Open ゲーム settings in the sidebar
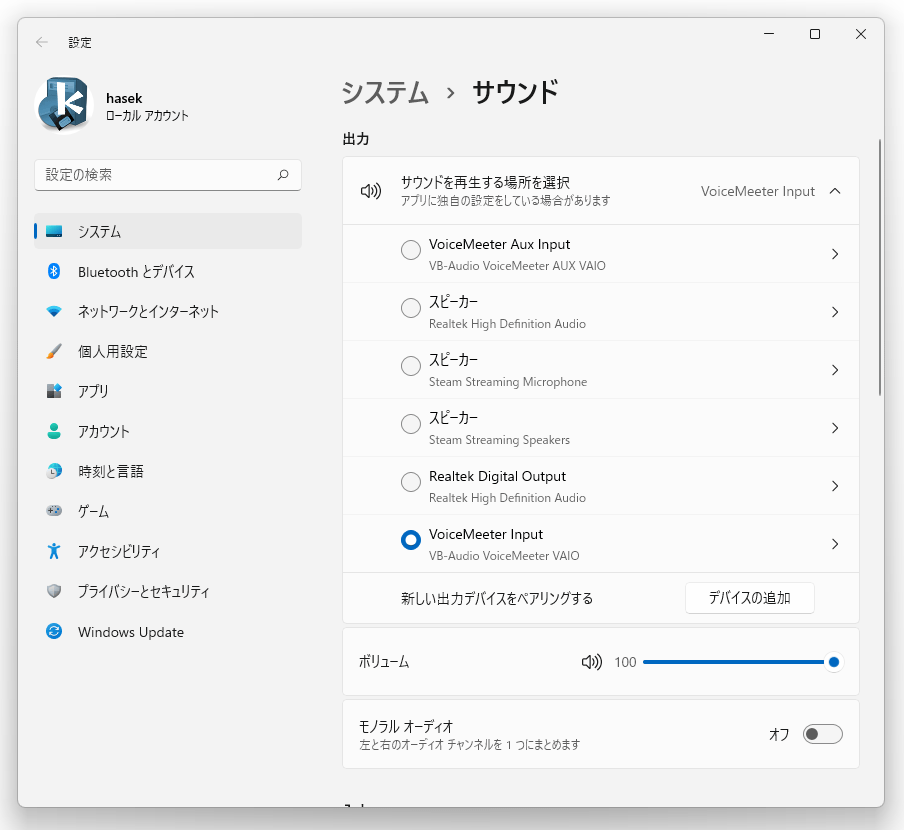The width and height of the screenshot is (904, 830). [x=168, y=511]
